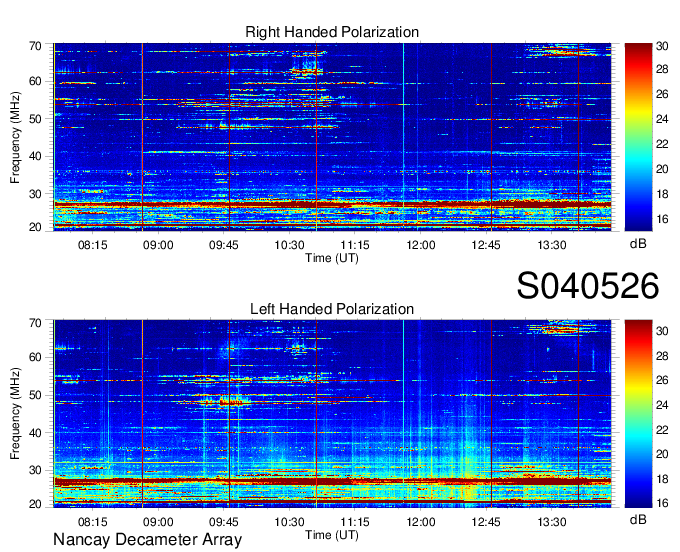Click the 09:45 time tick on the Right Handed plot
Screen dimensions: 680x552
(x=224, y=245)
